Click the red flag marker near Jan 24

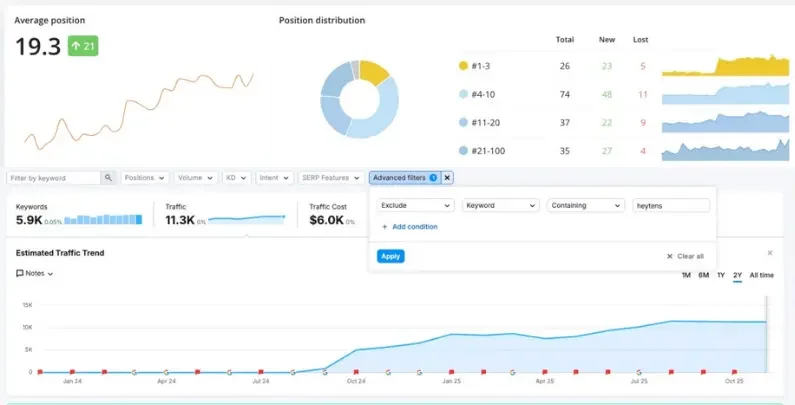[72, 372]
